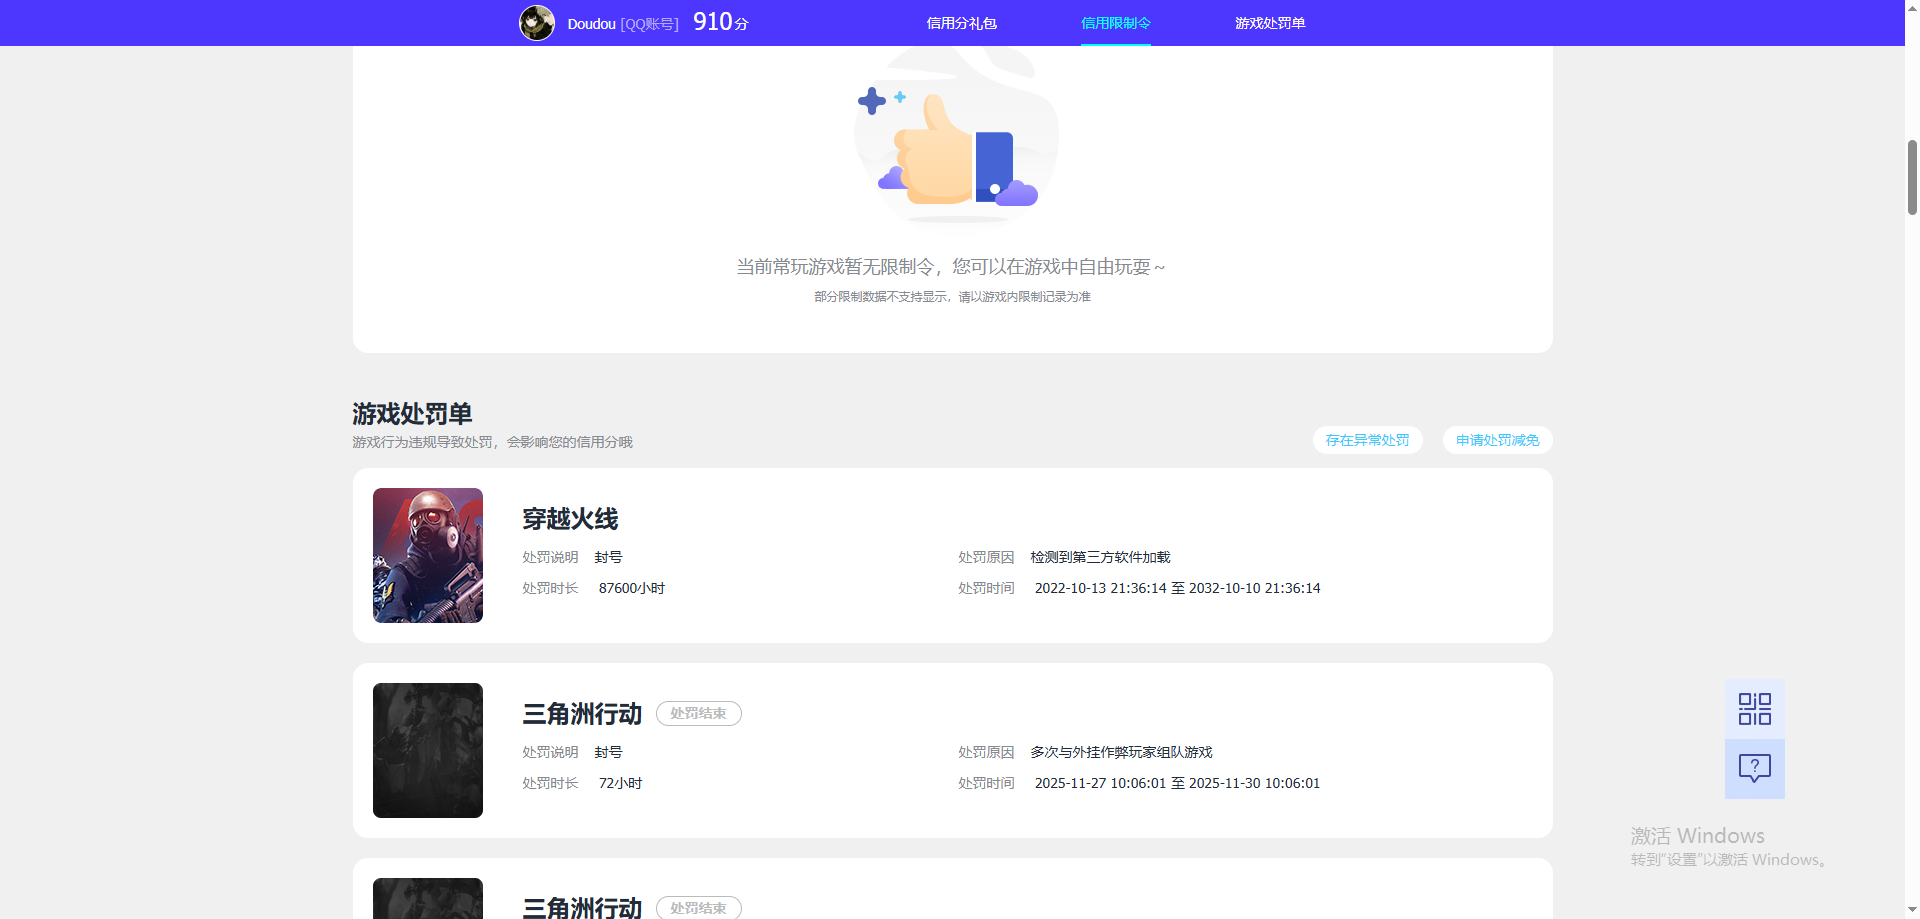Viewport: 1920px width, 919px height.
Task: Click the first 三角洲行动 game cover icon
Action: pos(427,750)
